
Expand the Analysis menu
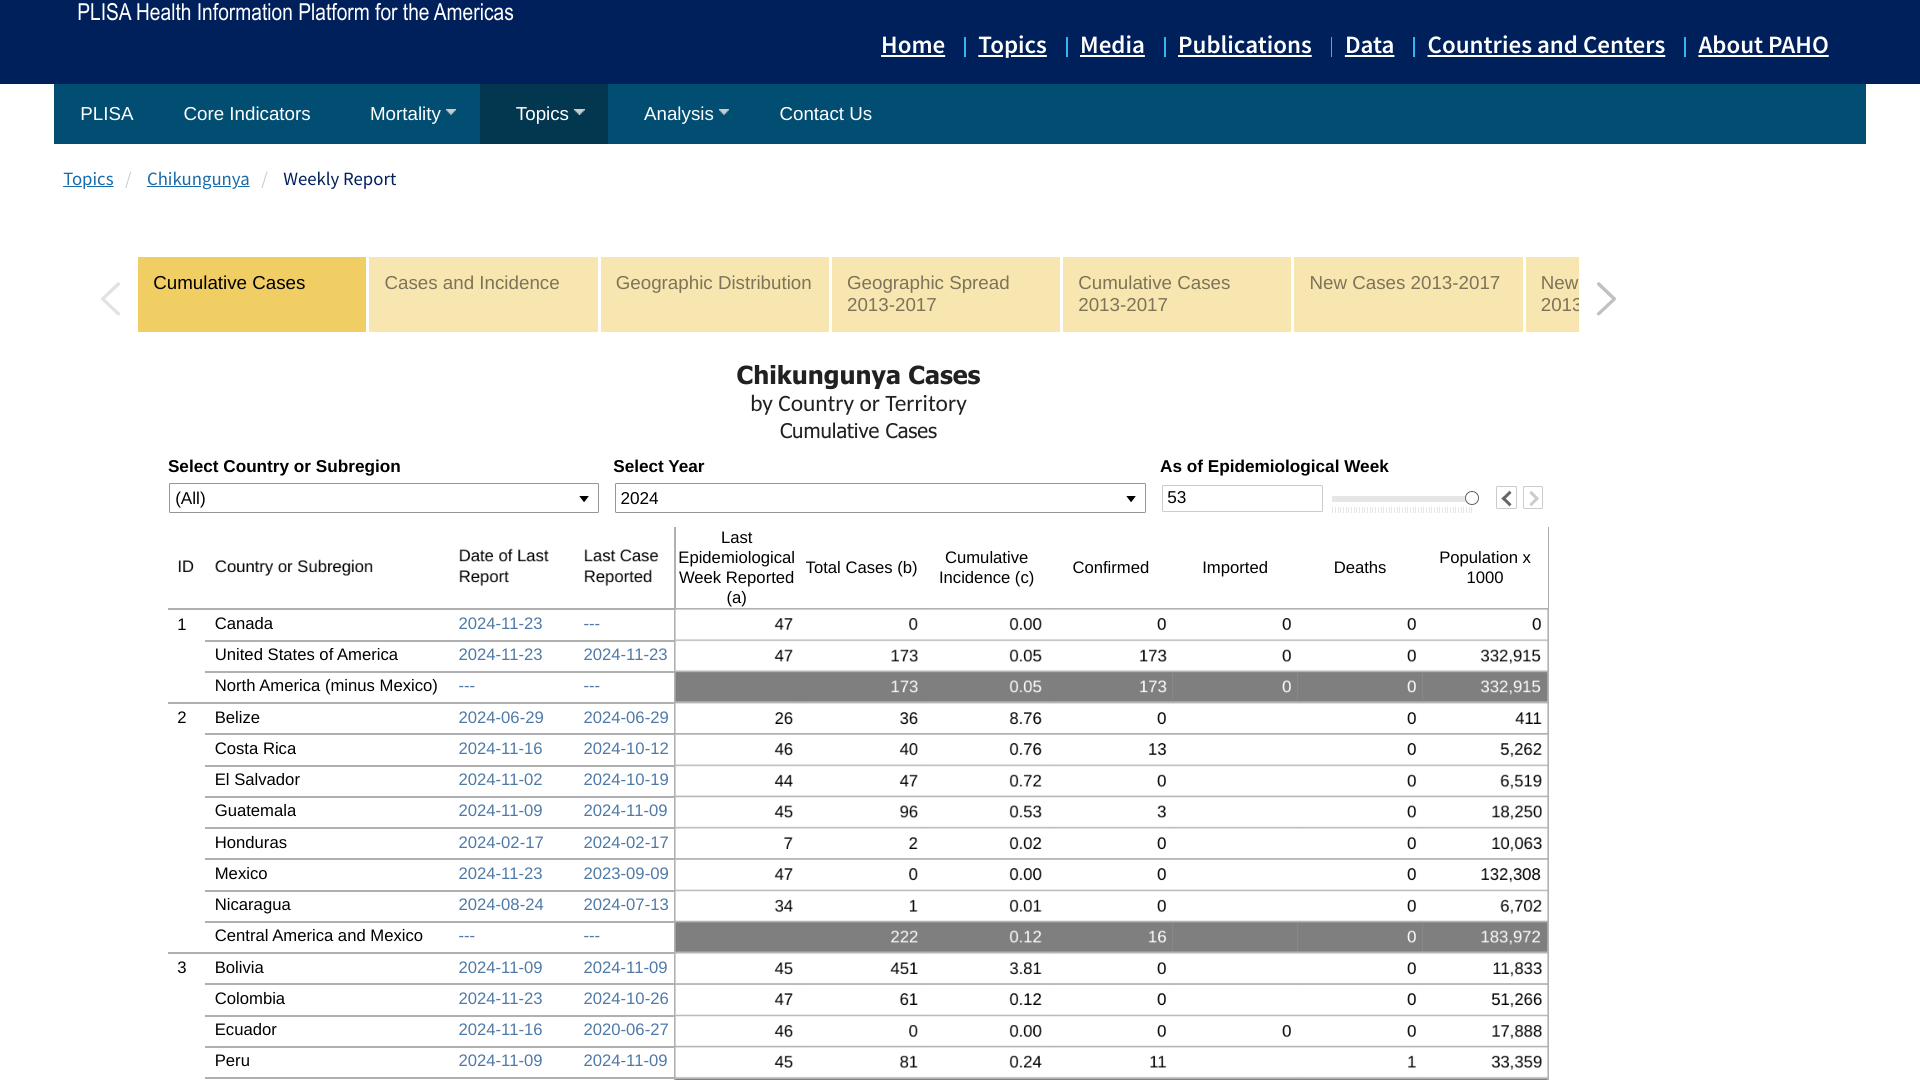[686, 114]
